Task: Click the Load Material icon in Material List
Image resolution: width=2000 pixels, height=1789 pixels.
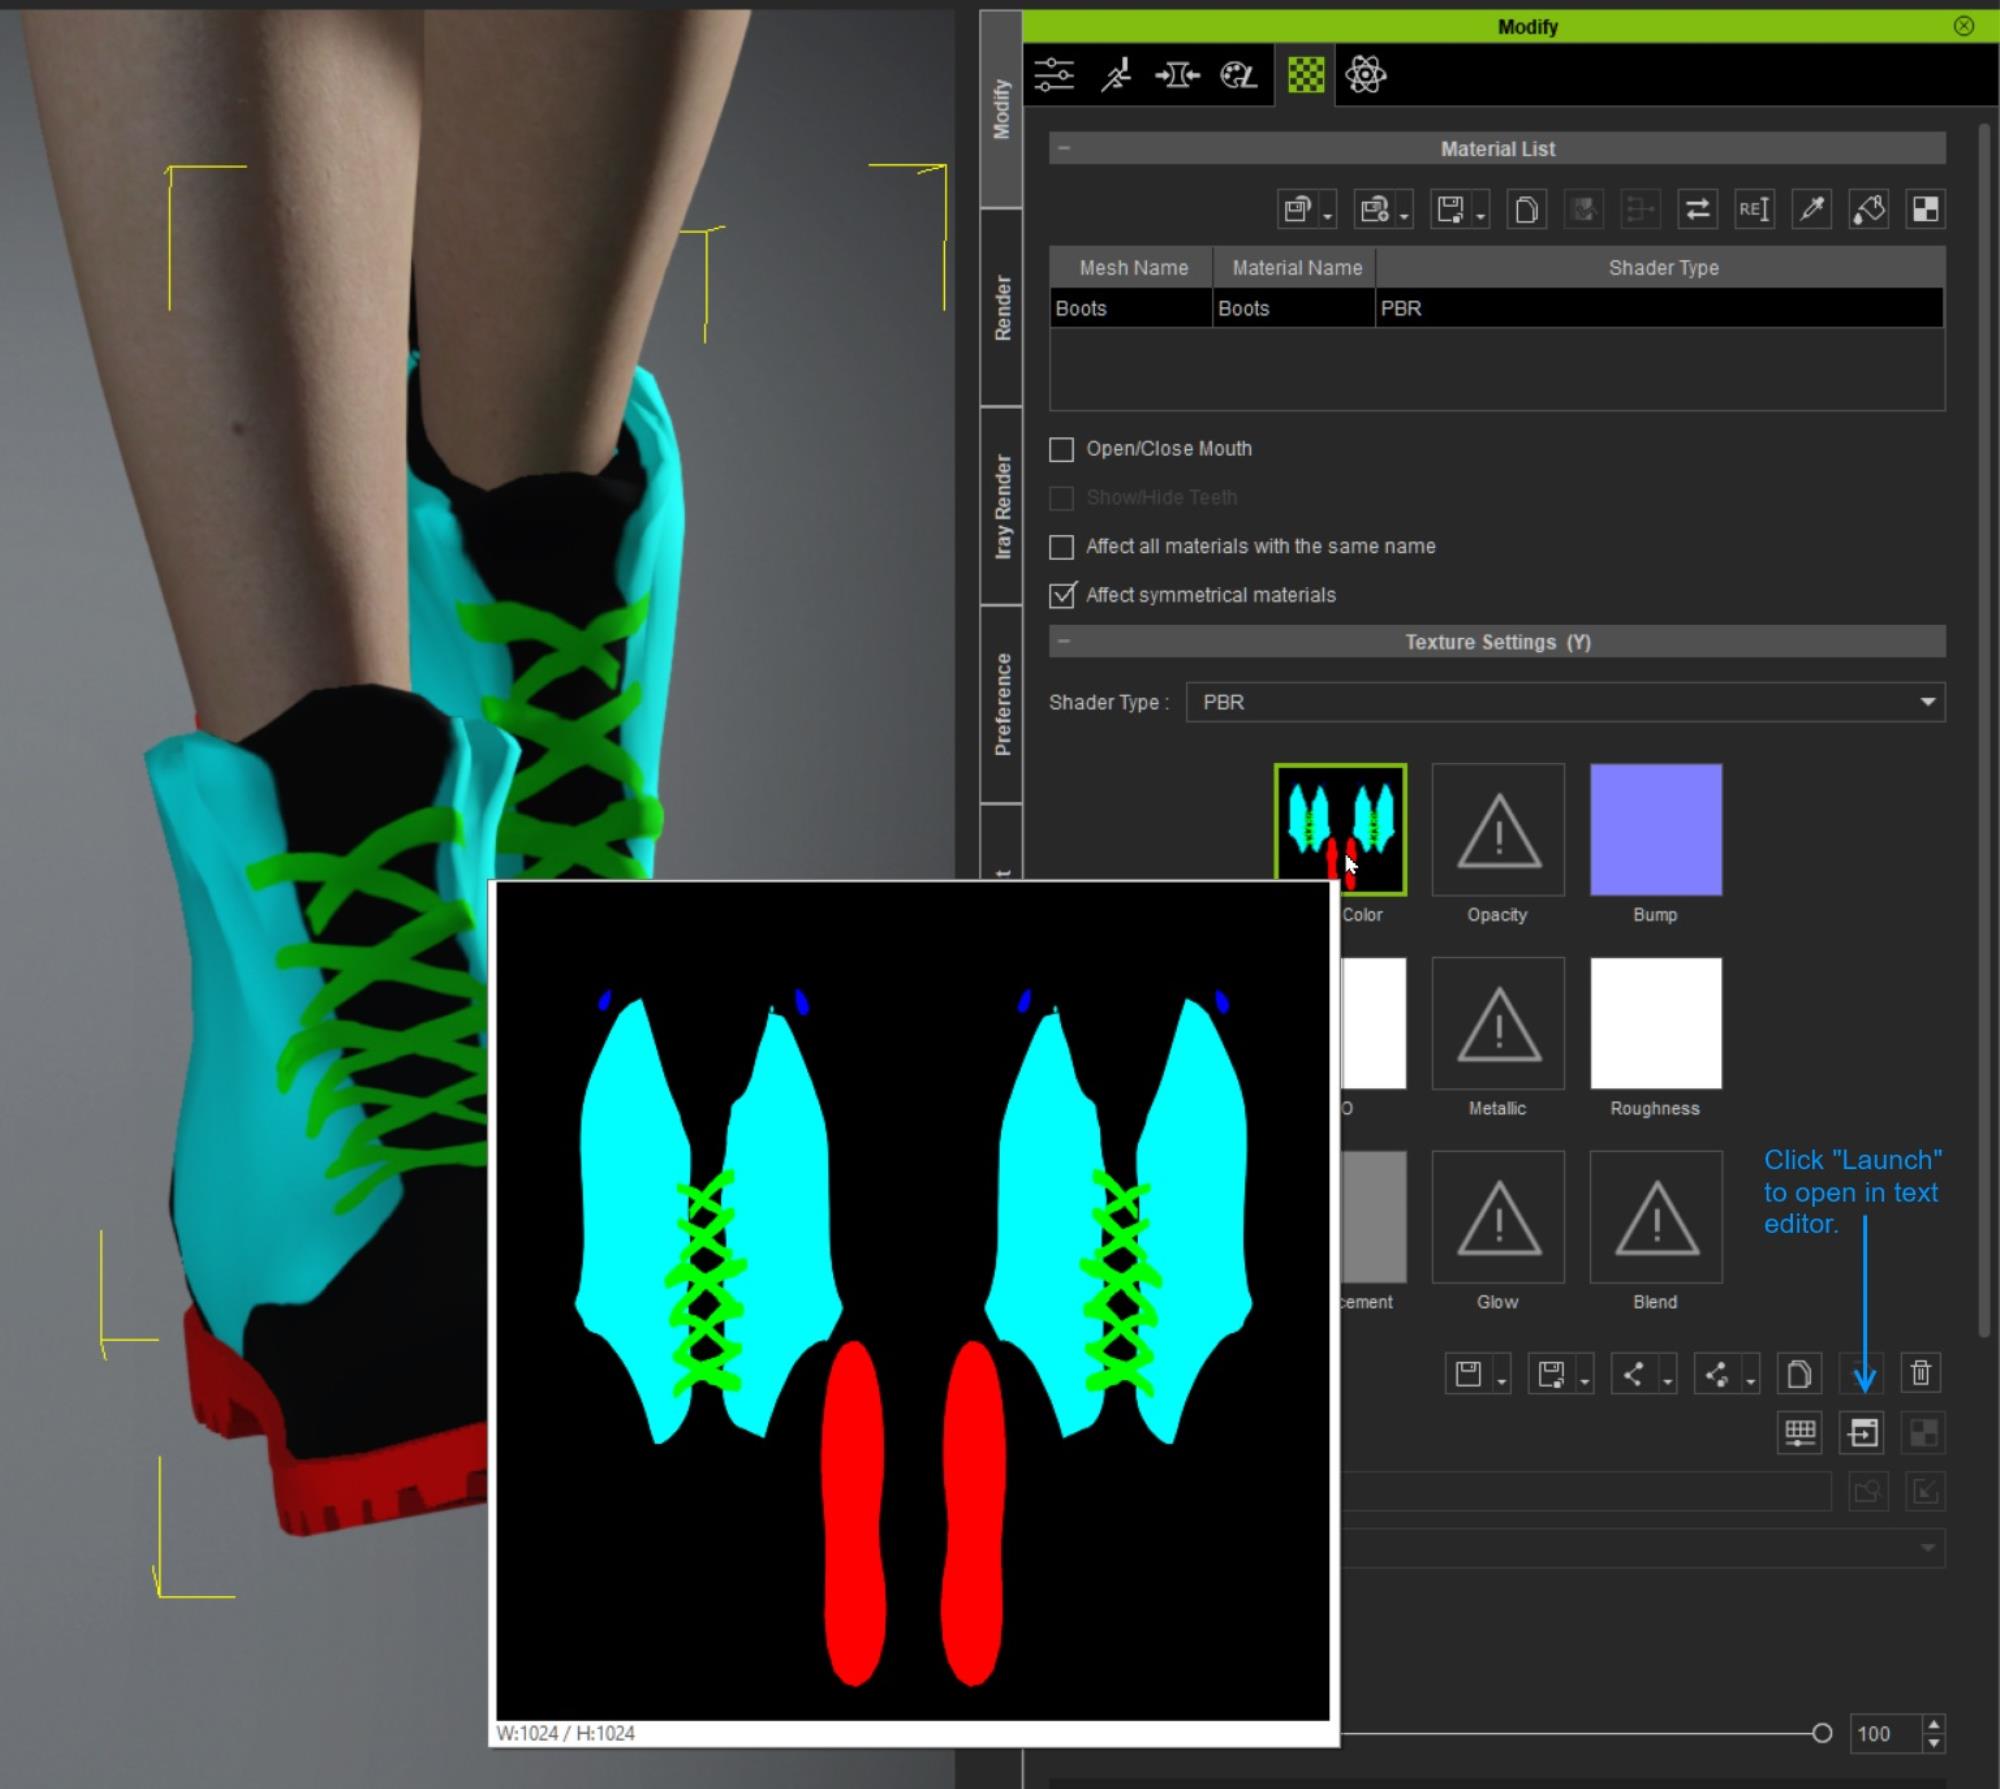Action: [1298, 209]
